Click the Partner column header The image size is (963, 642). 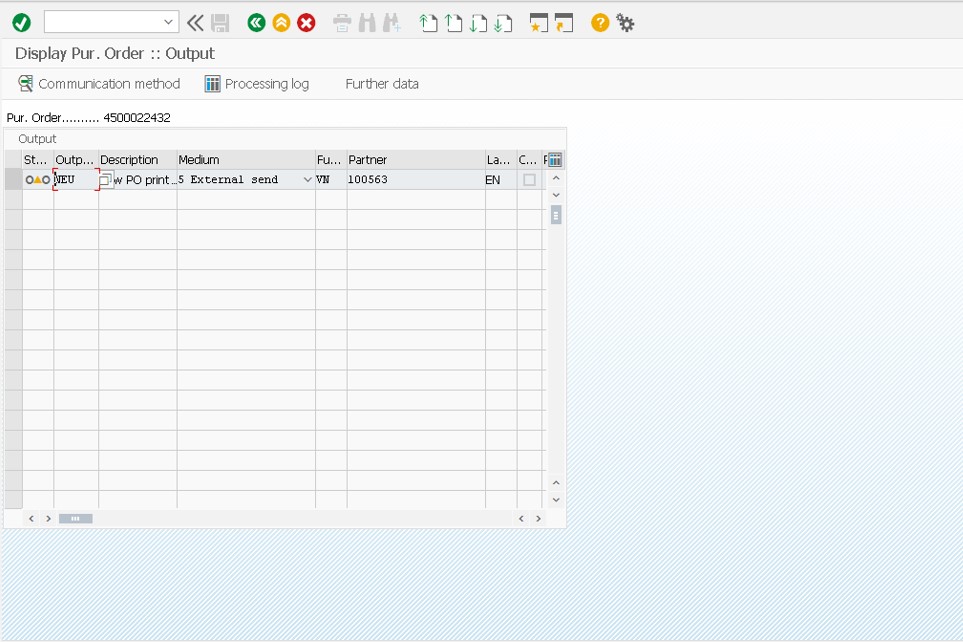coord(416,160)
